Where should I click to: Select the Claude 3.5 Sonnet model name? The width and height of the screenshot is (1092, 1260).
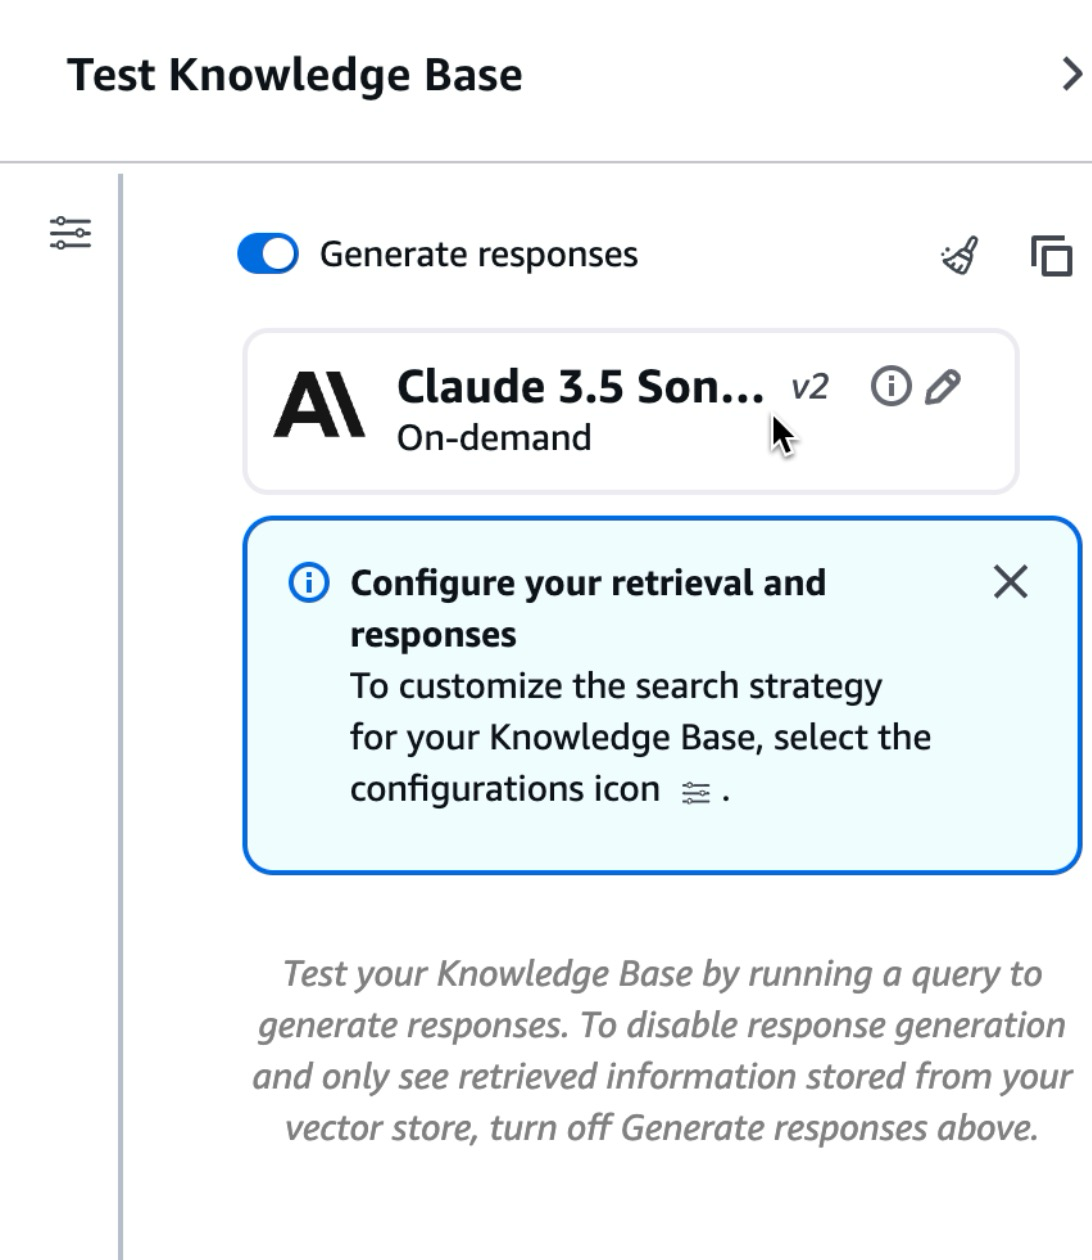pos(580,387)
